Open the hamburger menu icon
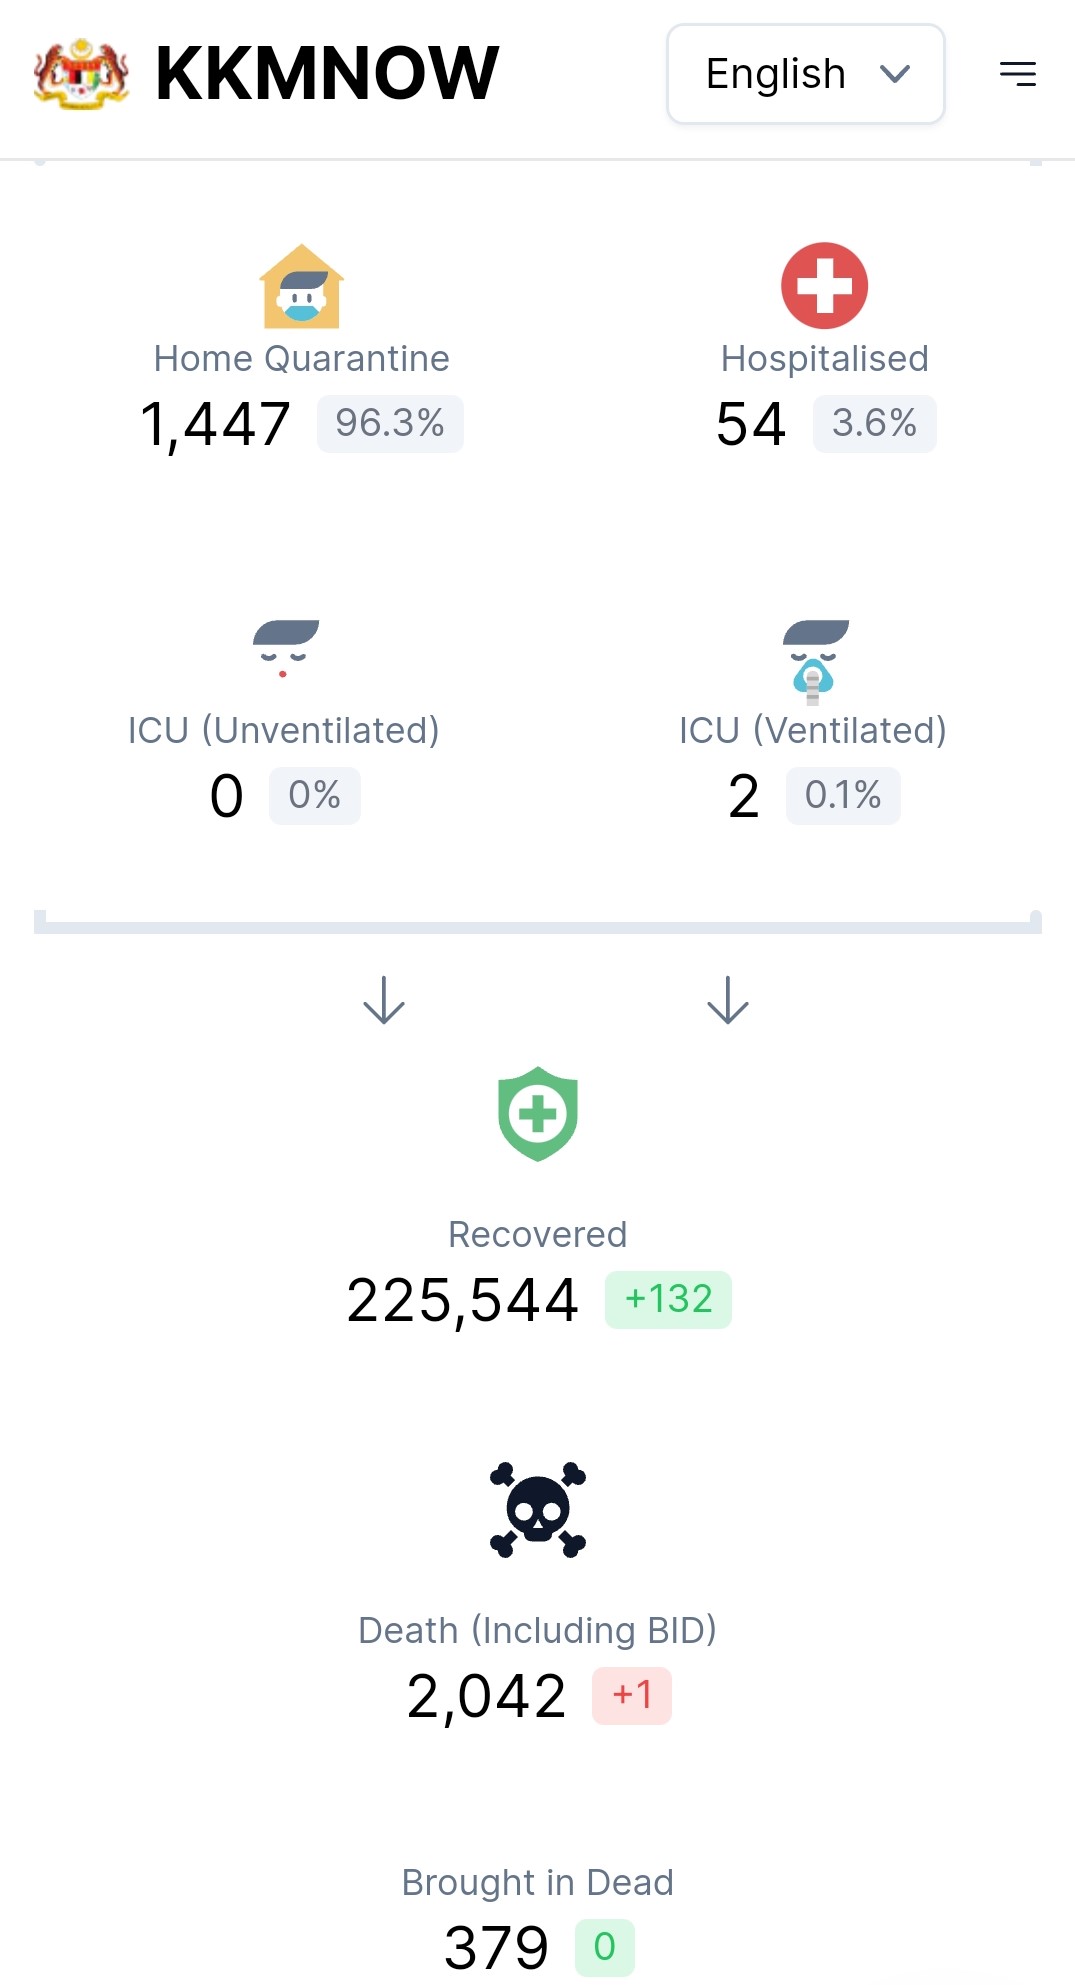 [1018, 74]
